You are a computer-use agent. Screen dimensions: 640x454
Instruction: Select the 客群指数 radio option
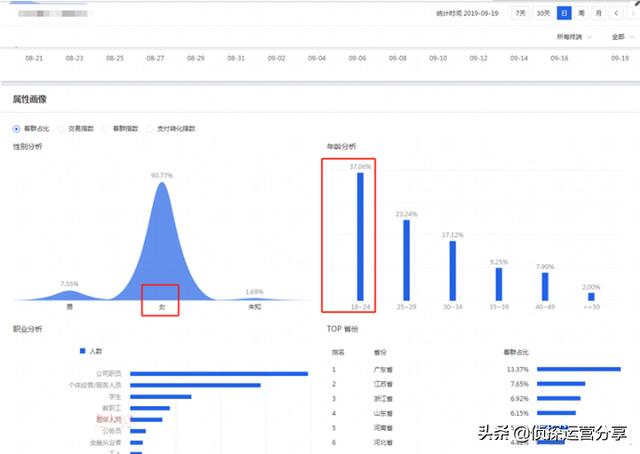click(x=106, y=129)
